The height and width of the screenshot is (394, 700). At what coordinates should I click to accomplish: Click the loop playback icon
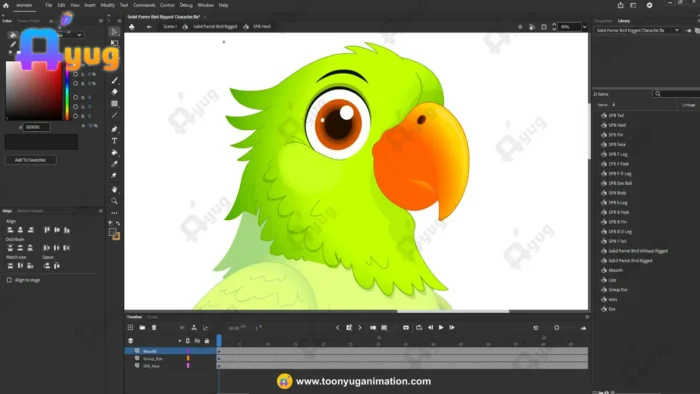coord(419,328)
